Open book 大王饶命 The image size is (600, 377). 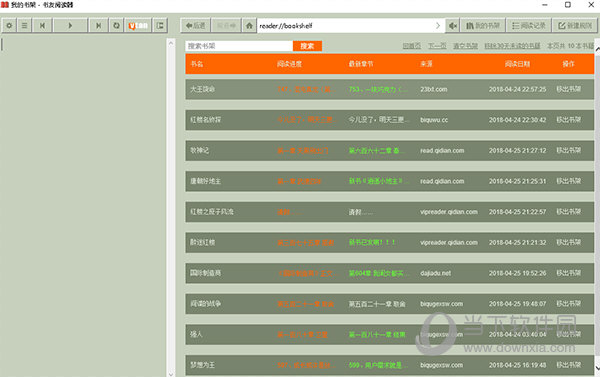click(203, 89)
